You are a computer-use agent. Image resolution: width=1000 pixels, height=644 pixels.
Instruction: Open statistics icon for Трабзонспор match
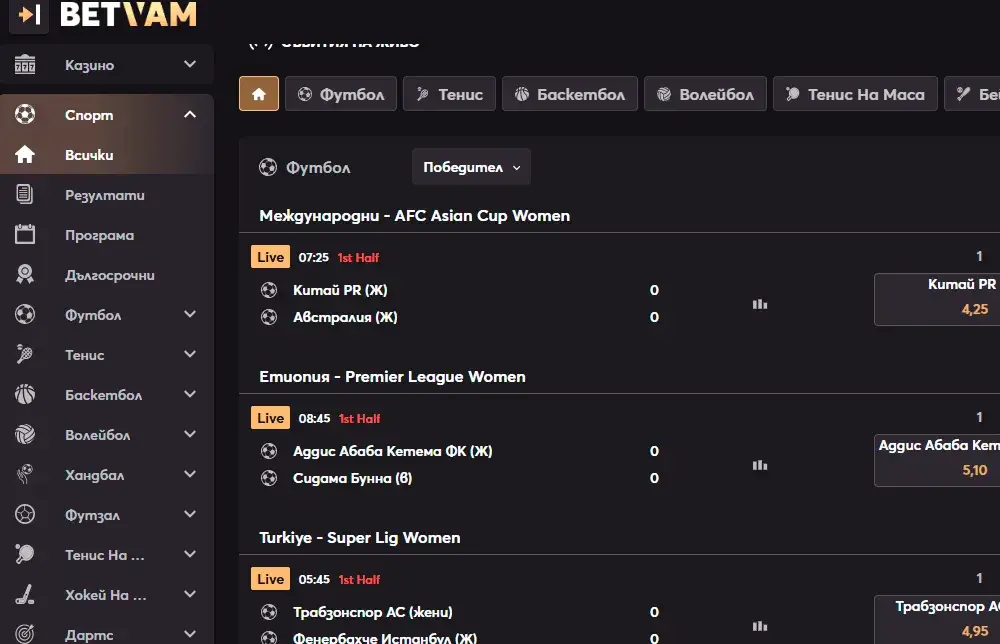760,626
